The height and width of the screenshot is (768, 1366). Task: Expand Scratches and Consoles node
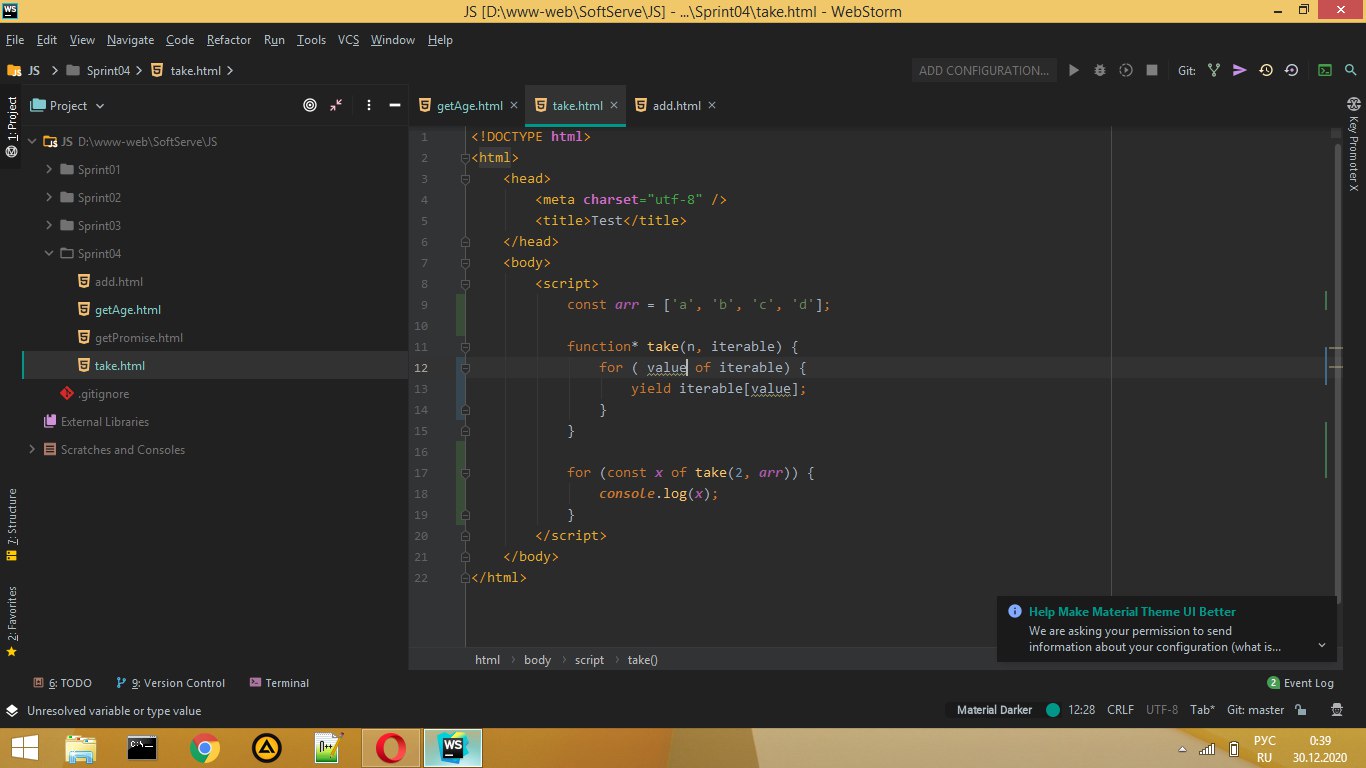click(32, 449)
